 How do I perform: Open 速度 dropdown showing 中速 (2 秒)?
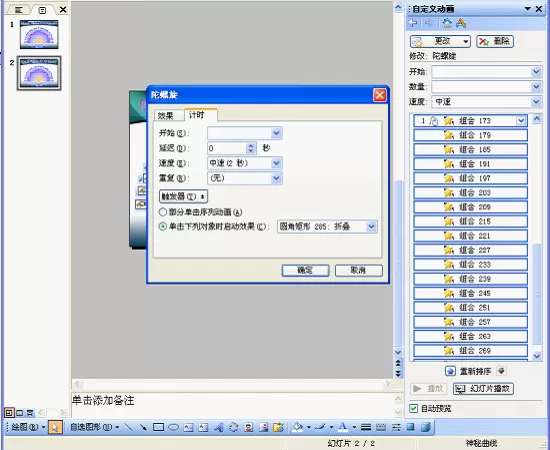[x=276, y=163]
